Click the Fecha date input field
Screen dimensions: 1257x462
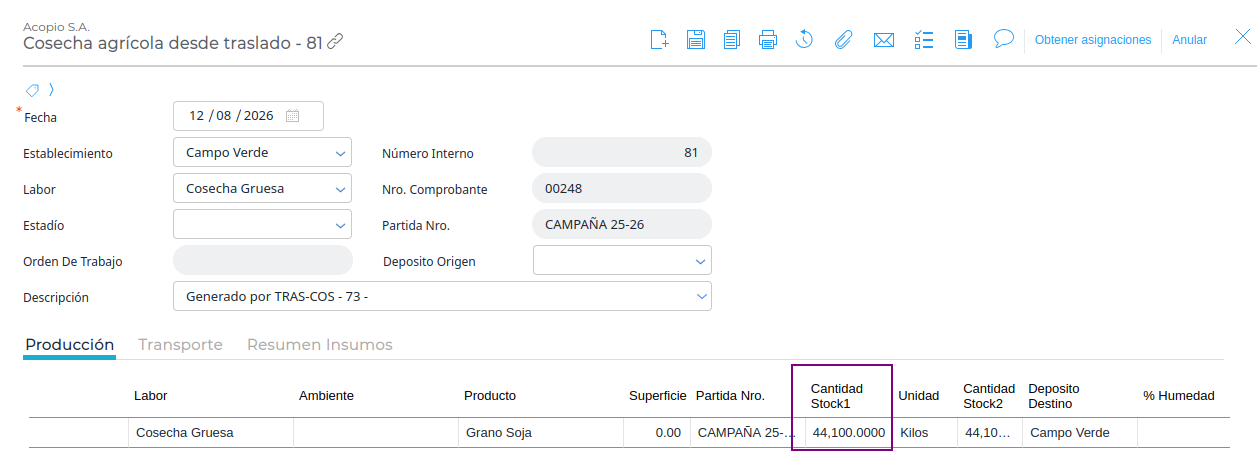(248, 116)
